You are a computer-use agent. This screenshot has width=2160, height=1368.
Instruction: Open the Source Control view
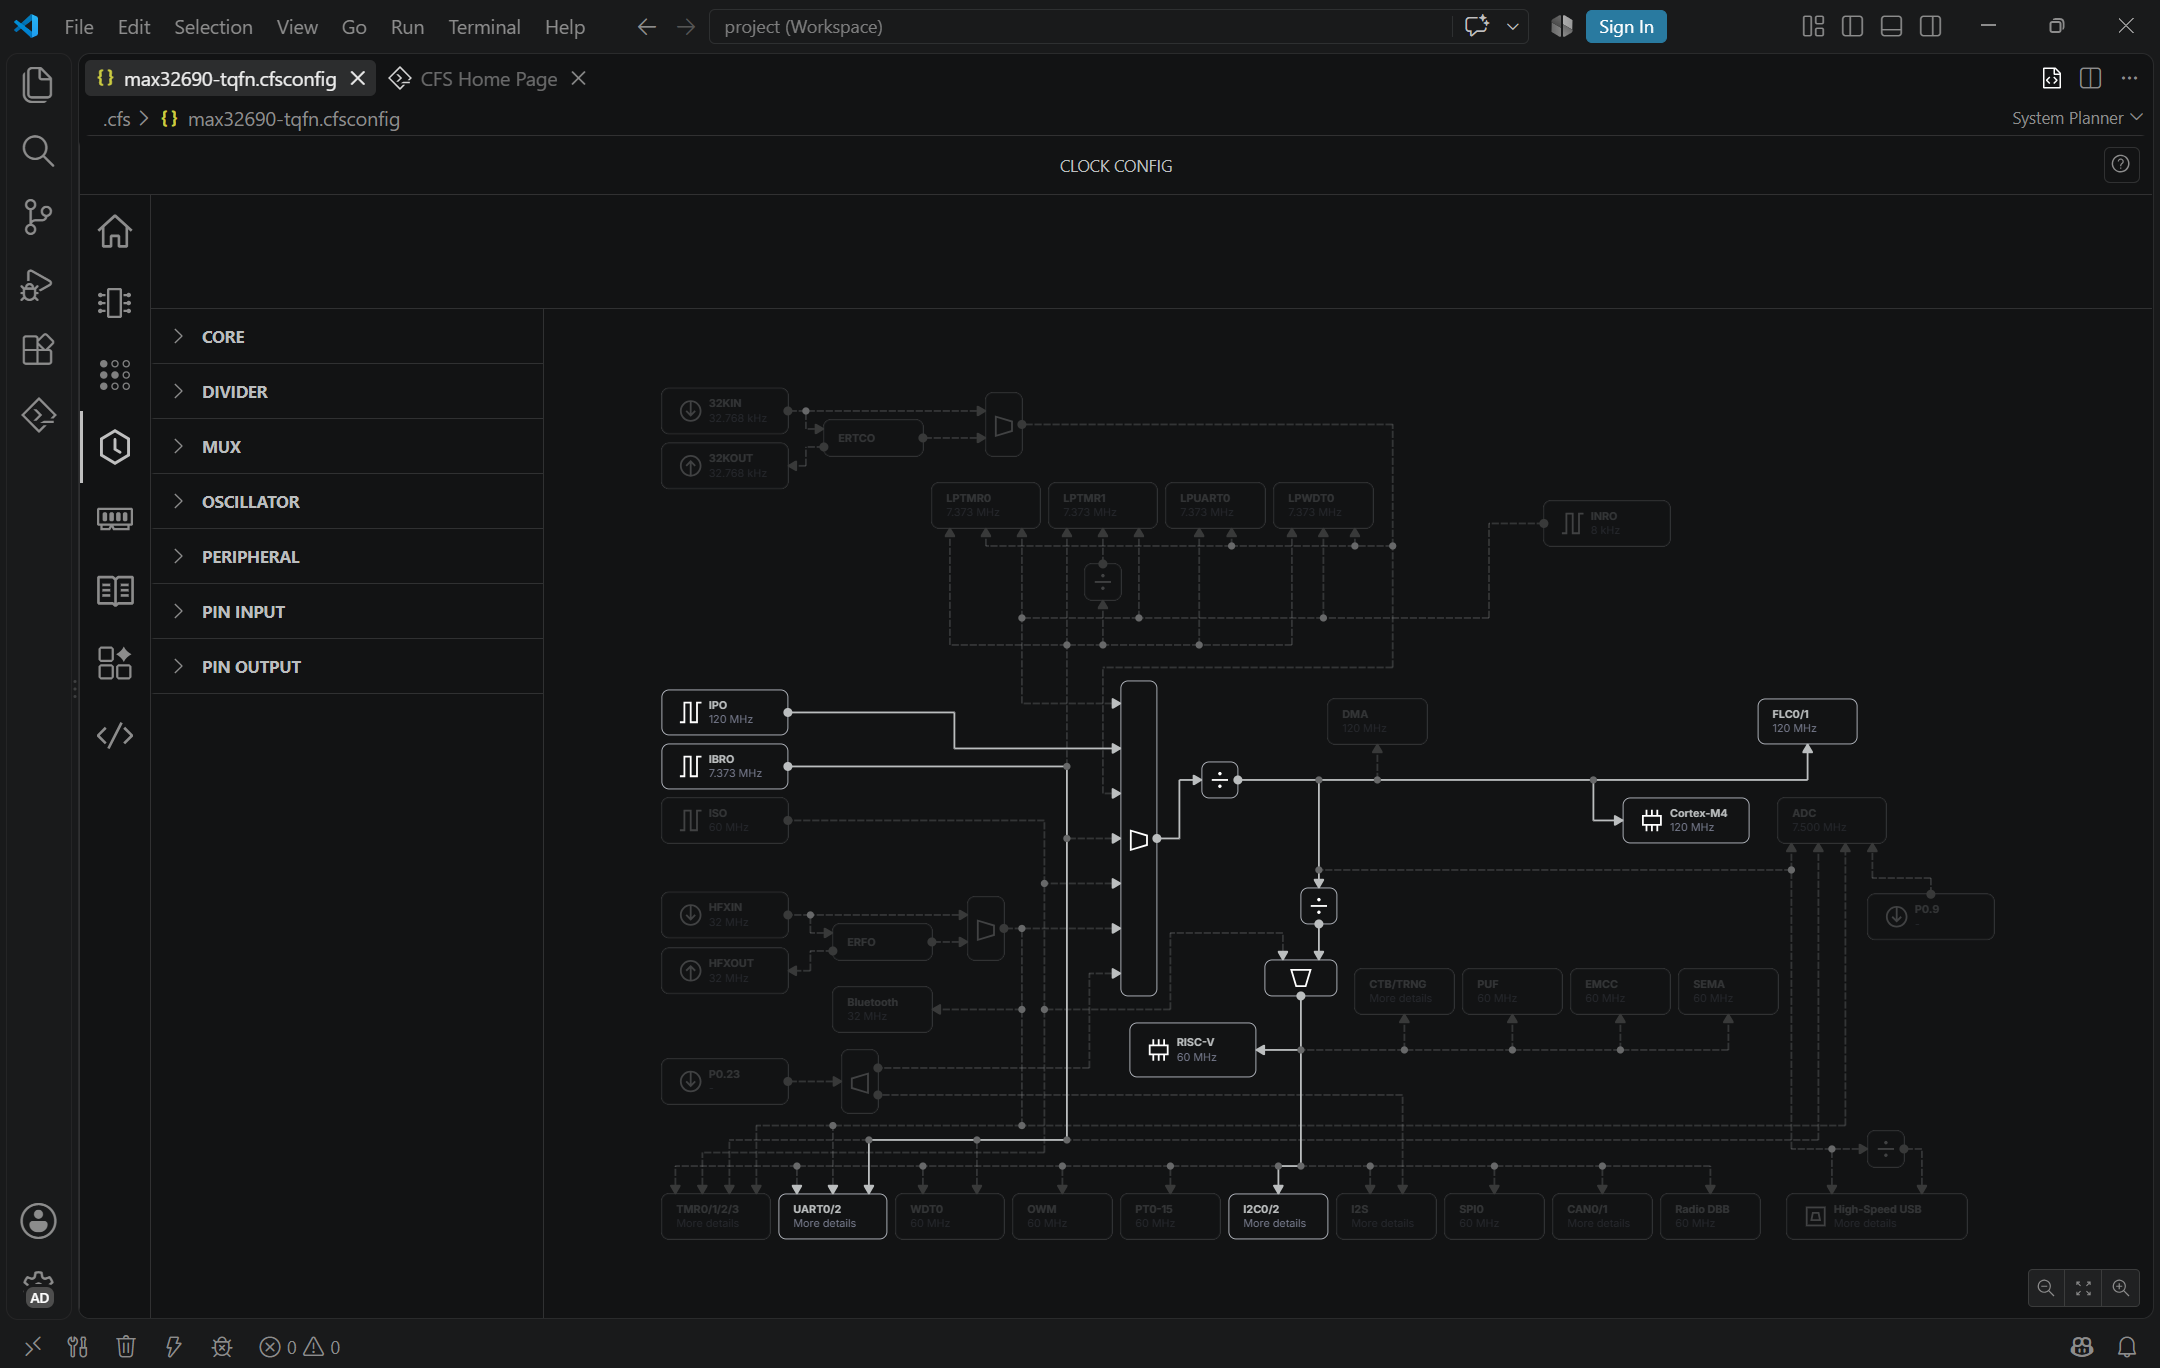pyautogui.click(x=38, y=217)
